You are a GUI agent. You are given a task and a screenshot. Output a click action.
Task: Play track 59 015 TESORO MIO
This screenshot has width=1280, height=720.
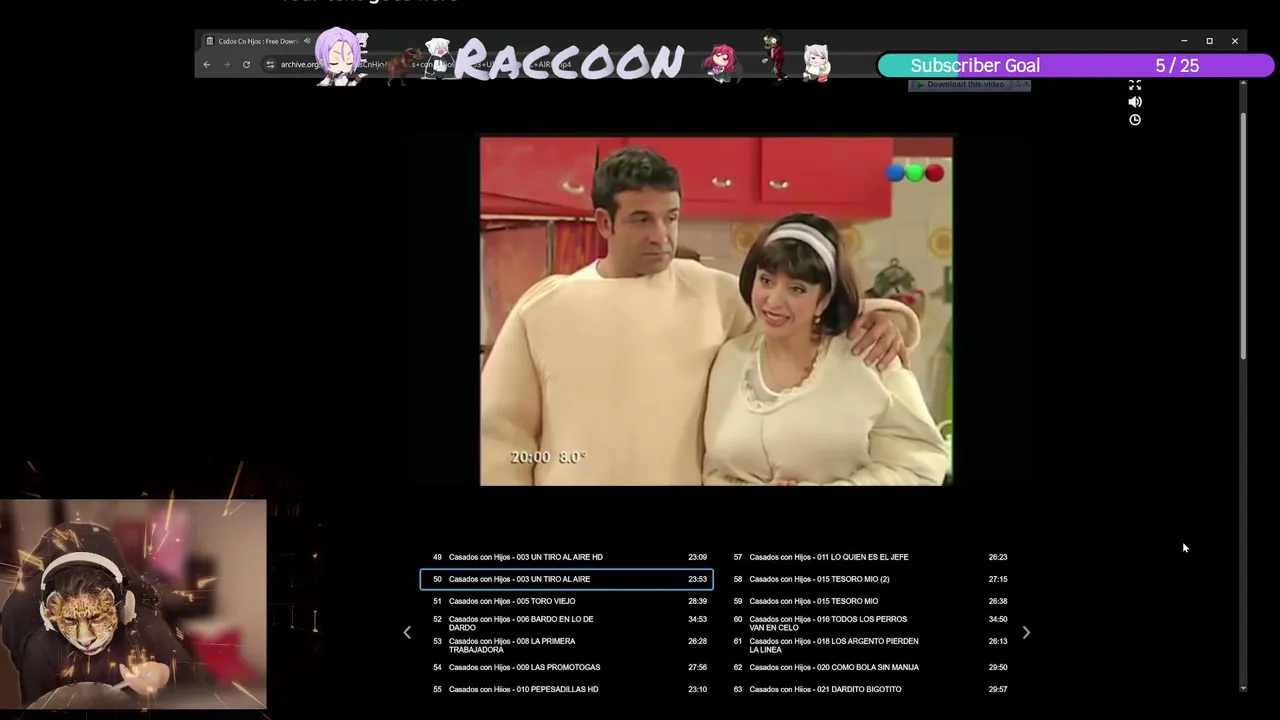pyautogui.click(x=870, y=601)
